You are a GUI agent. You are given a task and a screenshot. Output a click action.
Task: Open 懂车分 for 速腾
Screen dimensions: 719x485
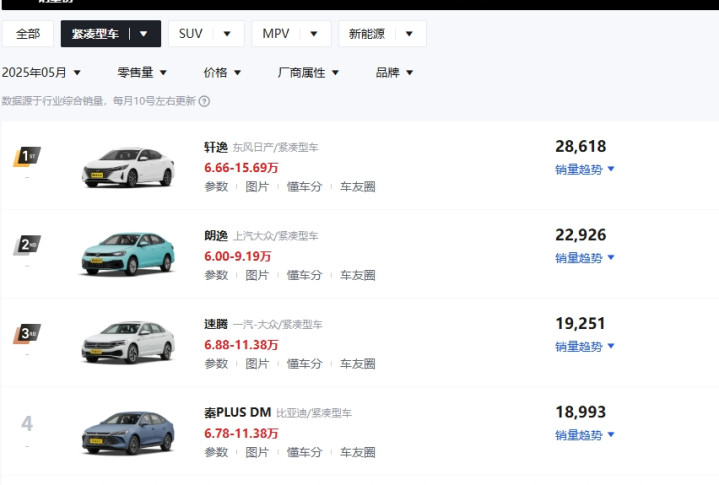[x=304, y=364]
